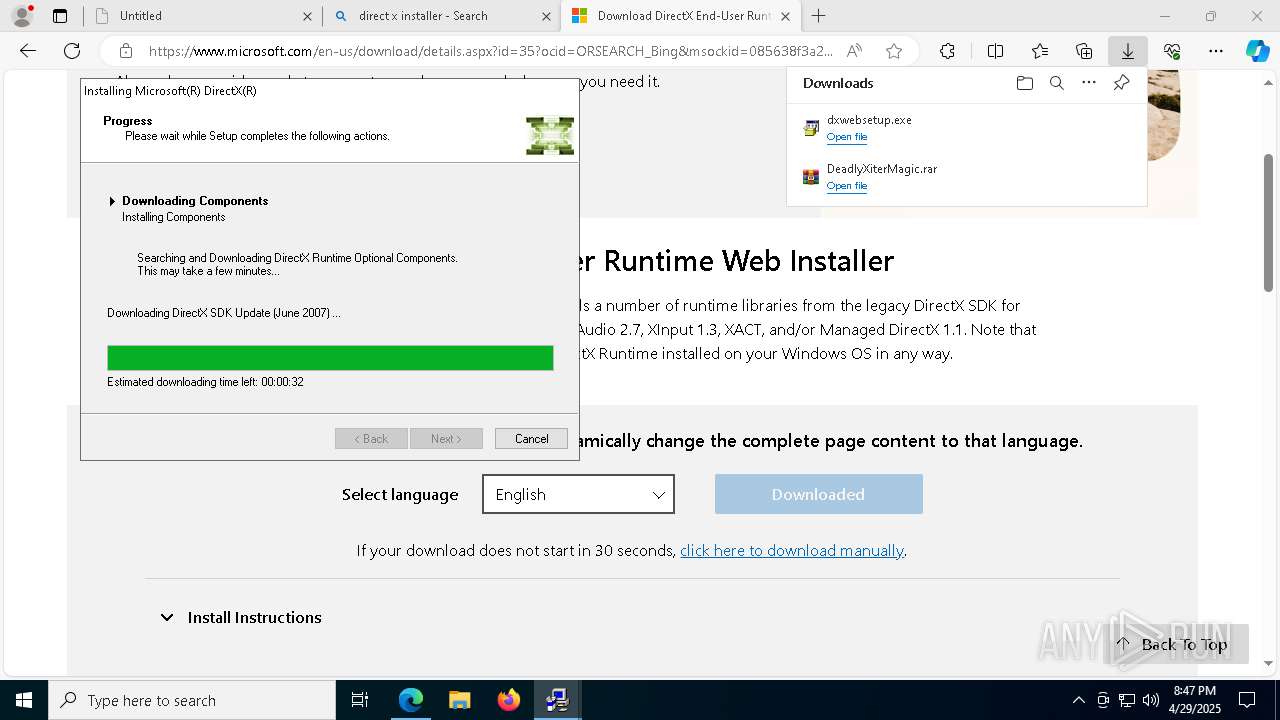1280x720 pixels.
Task: Click the Read aloud icon in address bar
Action: [854, 51]
